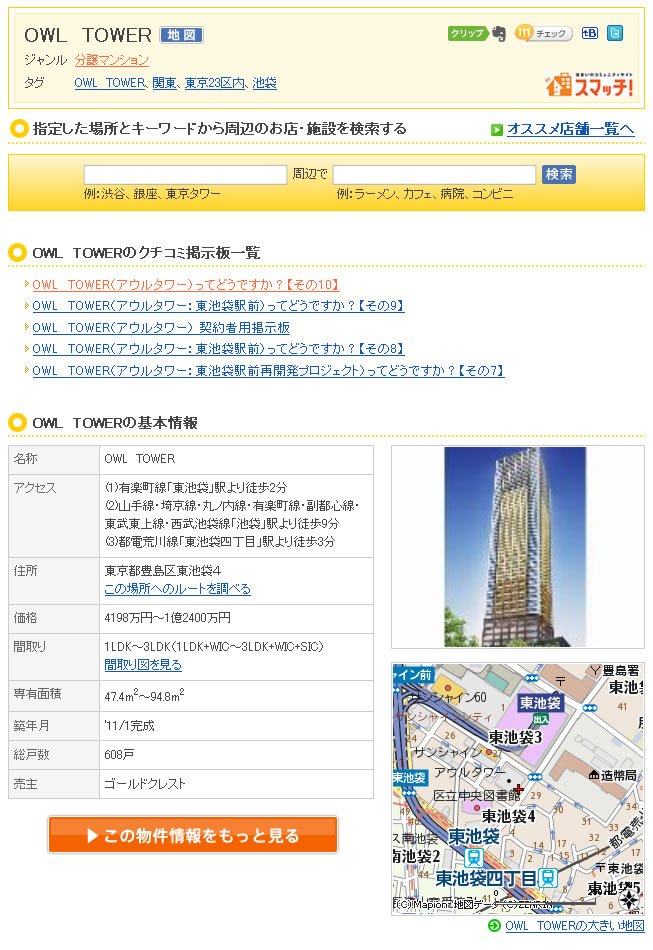Screen dimensions: 653x950
Task: Click the orange この物件情報をもっと見る button
Action: pyautogui.click(x=193, y=835)
